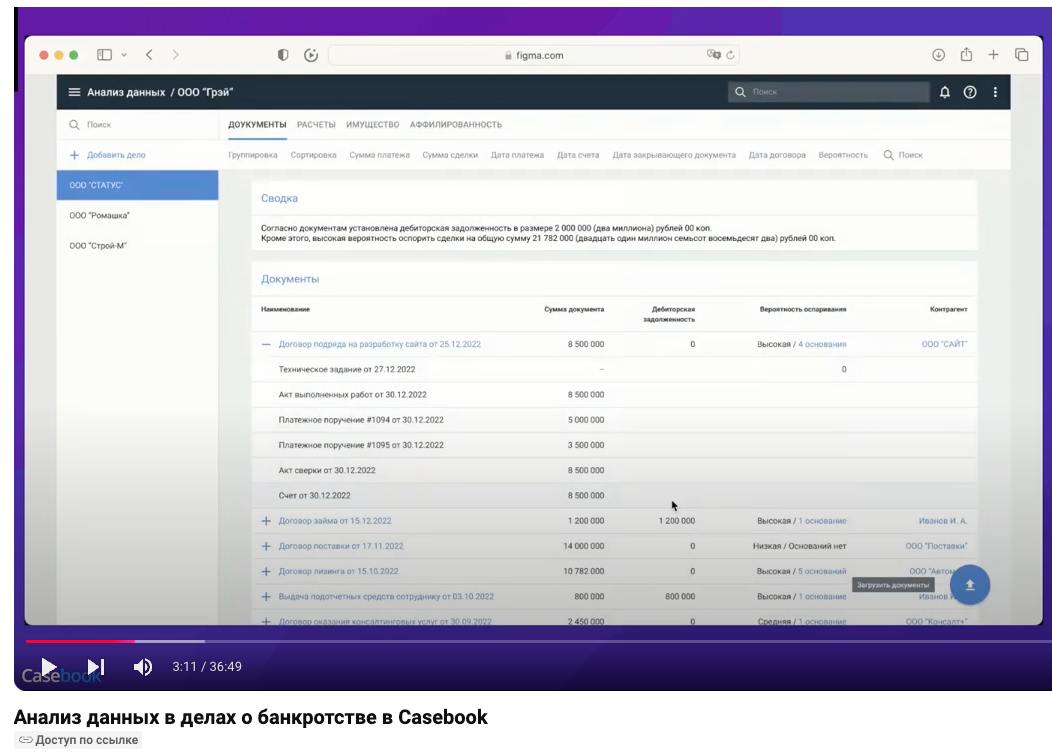Open the Группировка filter
Screen dimensions: 1052x756
click(252, 155)
